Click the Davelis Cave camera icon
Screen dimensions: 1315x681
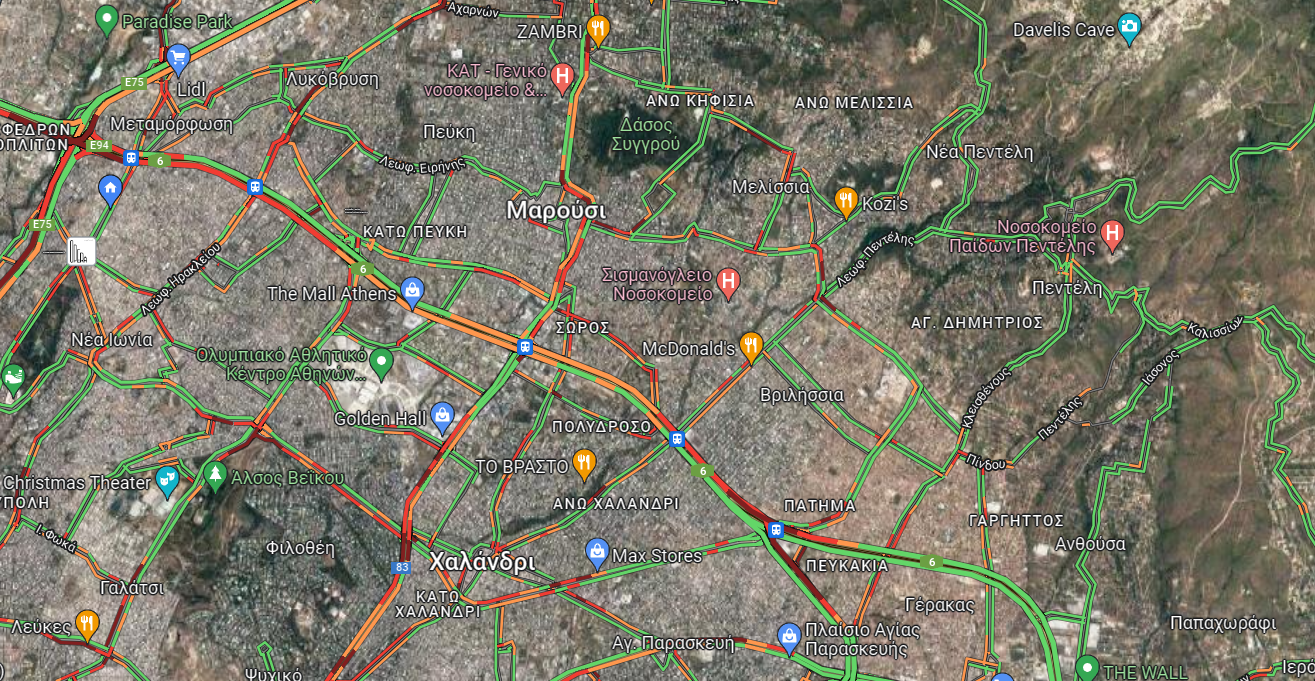coord(1130,25)
